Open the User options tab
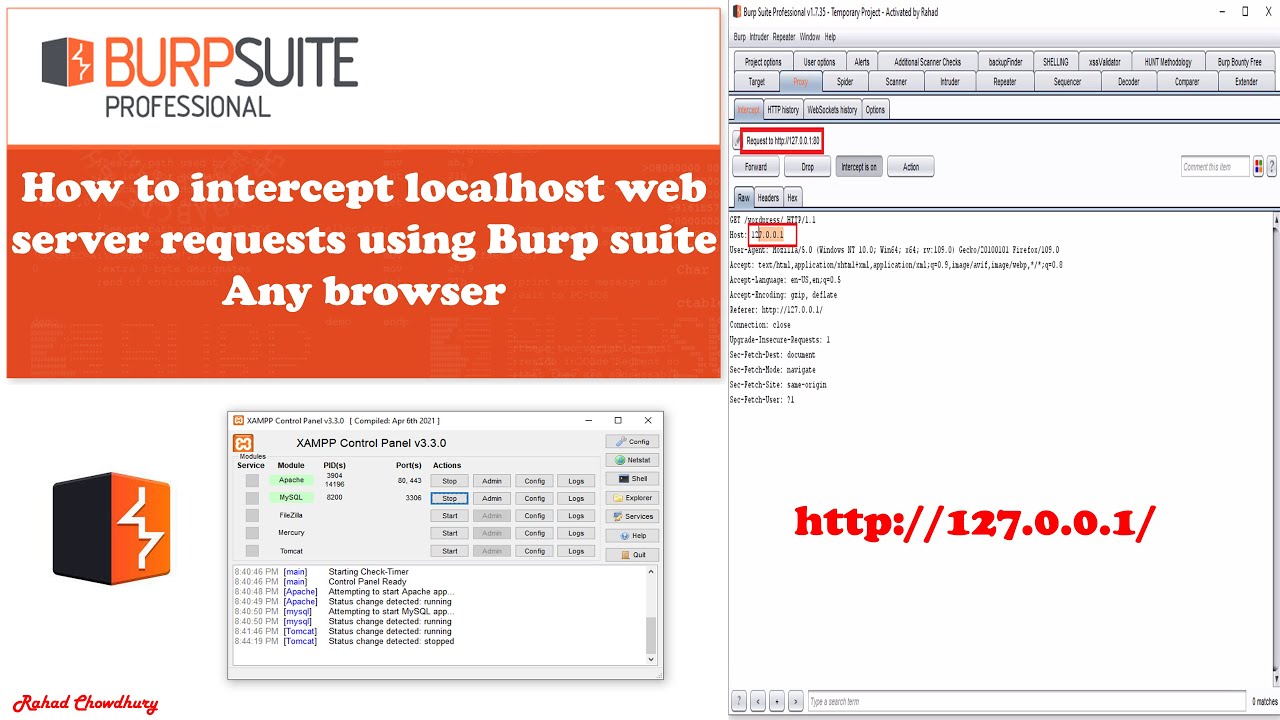 coord(819,62)
